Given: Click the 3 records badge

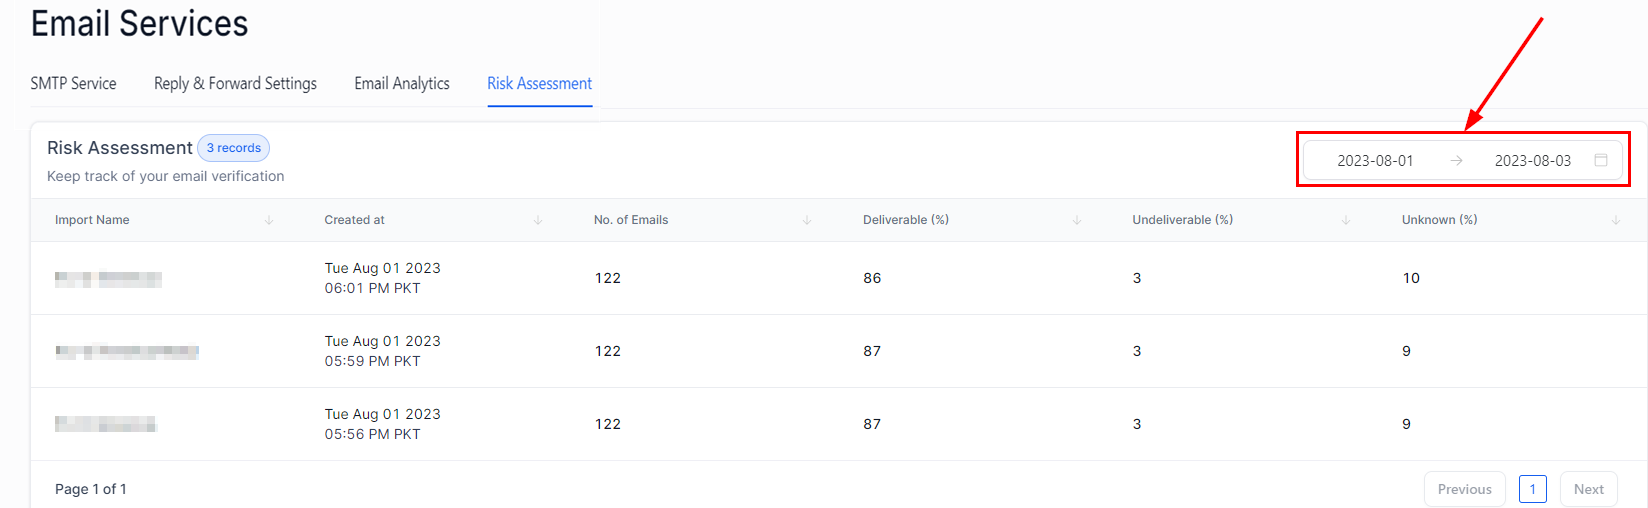Looking at the screenshot, I should pyautogui.click(x=233, y=148).
